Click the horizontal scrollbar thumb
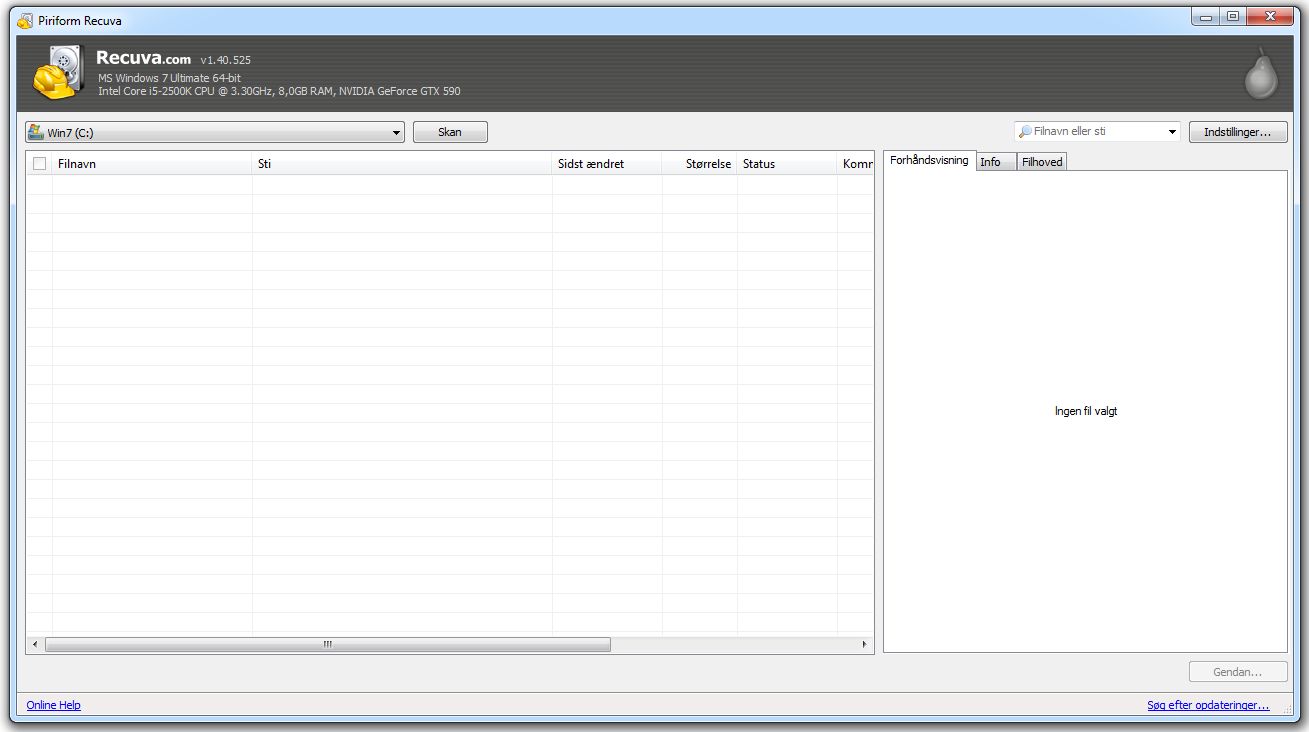The image size is (1309, 732). 327,645
